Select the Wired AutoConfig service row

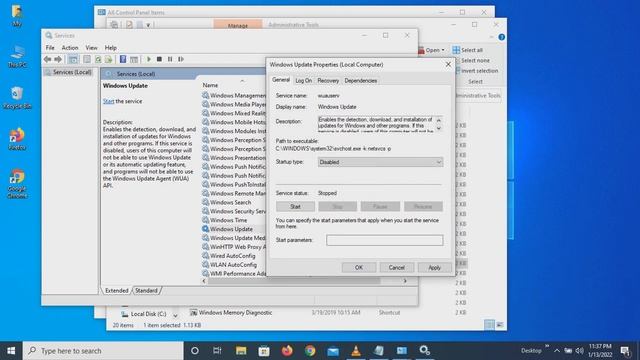pyautogui.click(x=233, y=256)
